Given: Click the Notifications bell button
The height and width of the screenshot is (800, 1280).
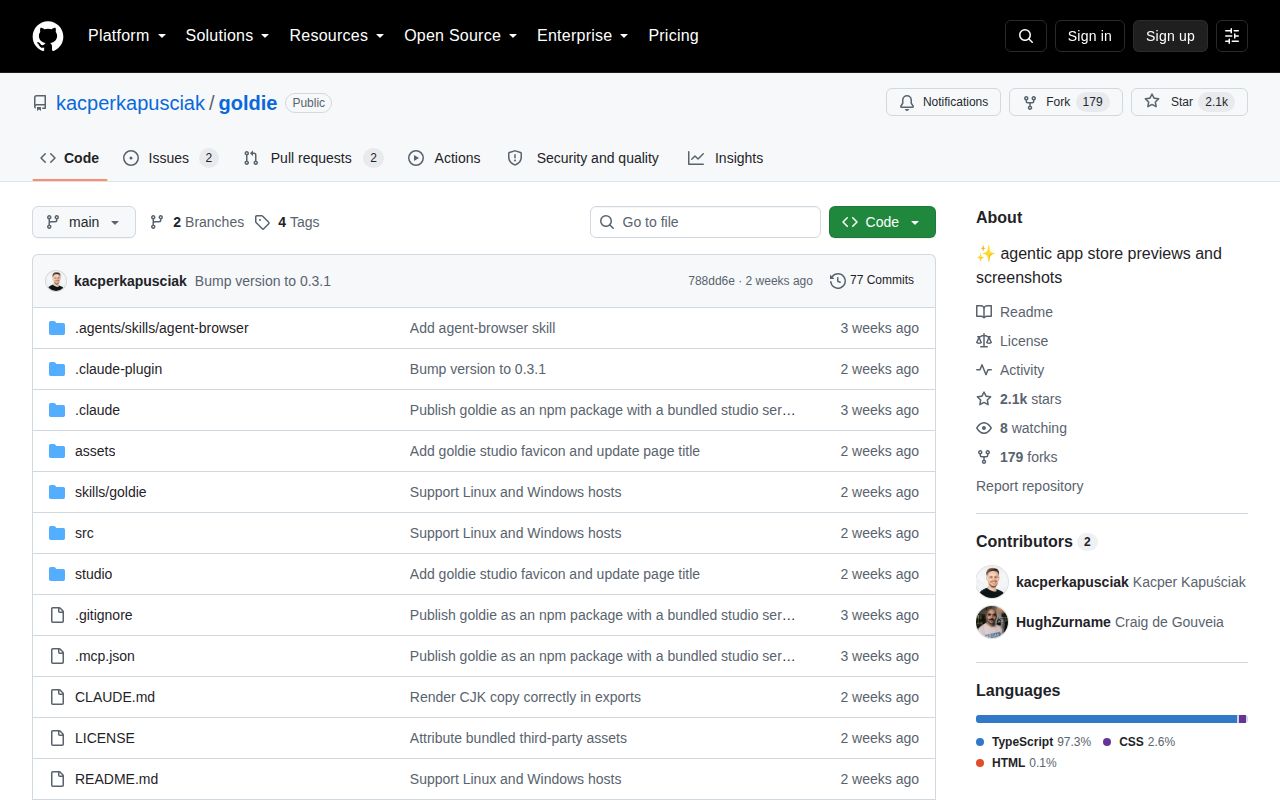Looking at the screenshot, I should pyautogui.click(x=943, y=102).
